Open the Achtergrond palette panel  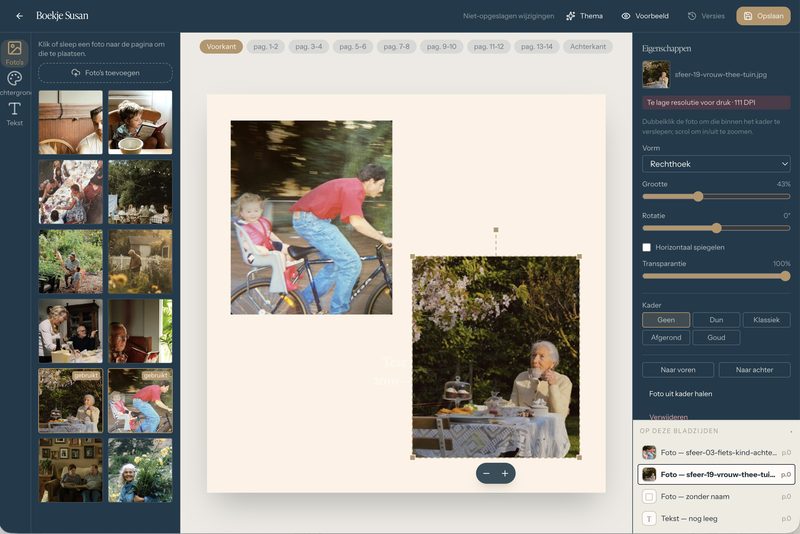click(x=14, y=84)
